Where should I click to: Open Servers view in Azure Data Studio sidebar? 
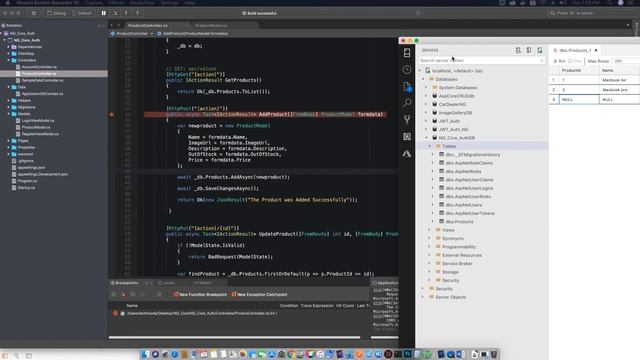point(407,53)
